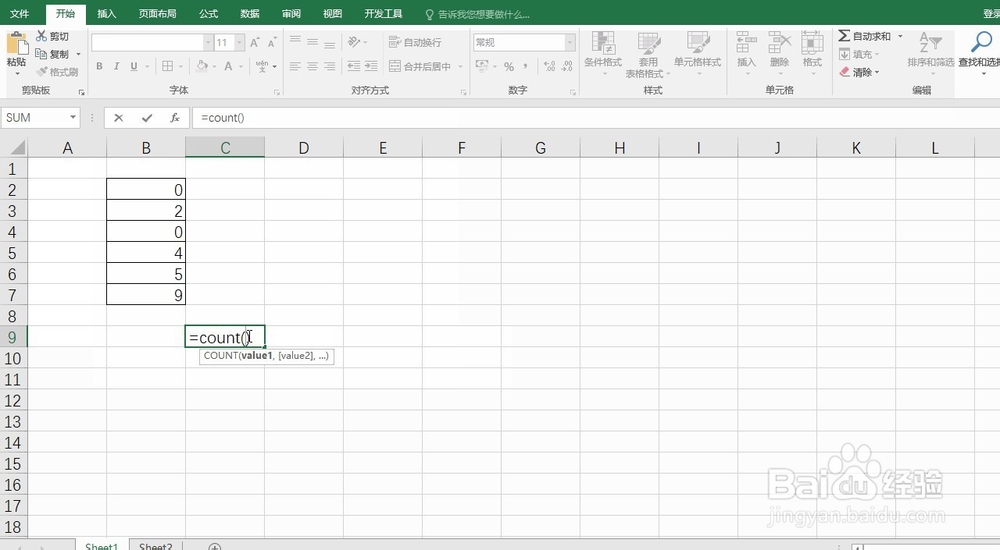Open the File tab (文件)
Viewport: 1000px width, 550px height.
[x=20, y=13]
